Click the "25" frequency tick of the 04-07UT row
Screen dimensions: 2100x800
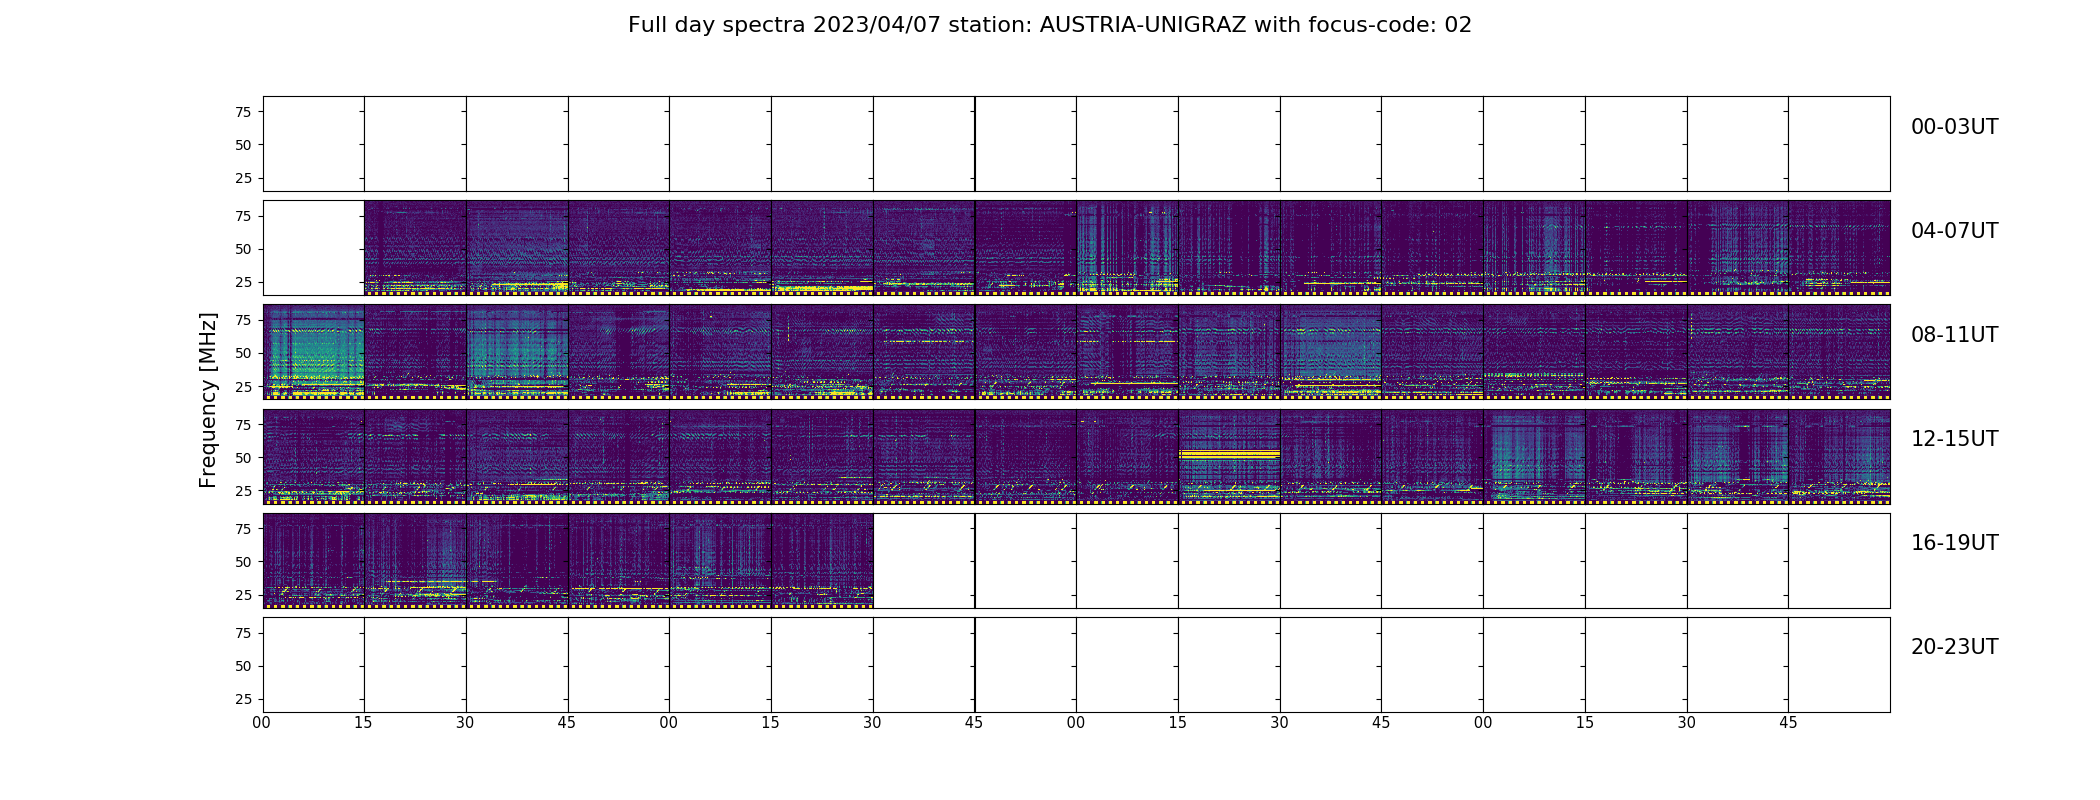coord(243,282)
